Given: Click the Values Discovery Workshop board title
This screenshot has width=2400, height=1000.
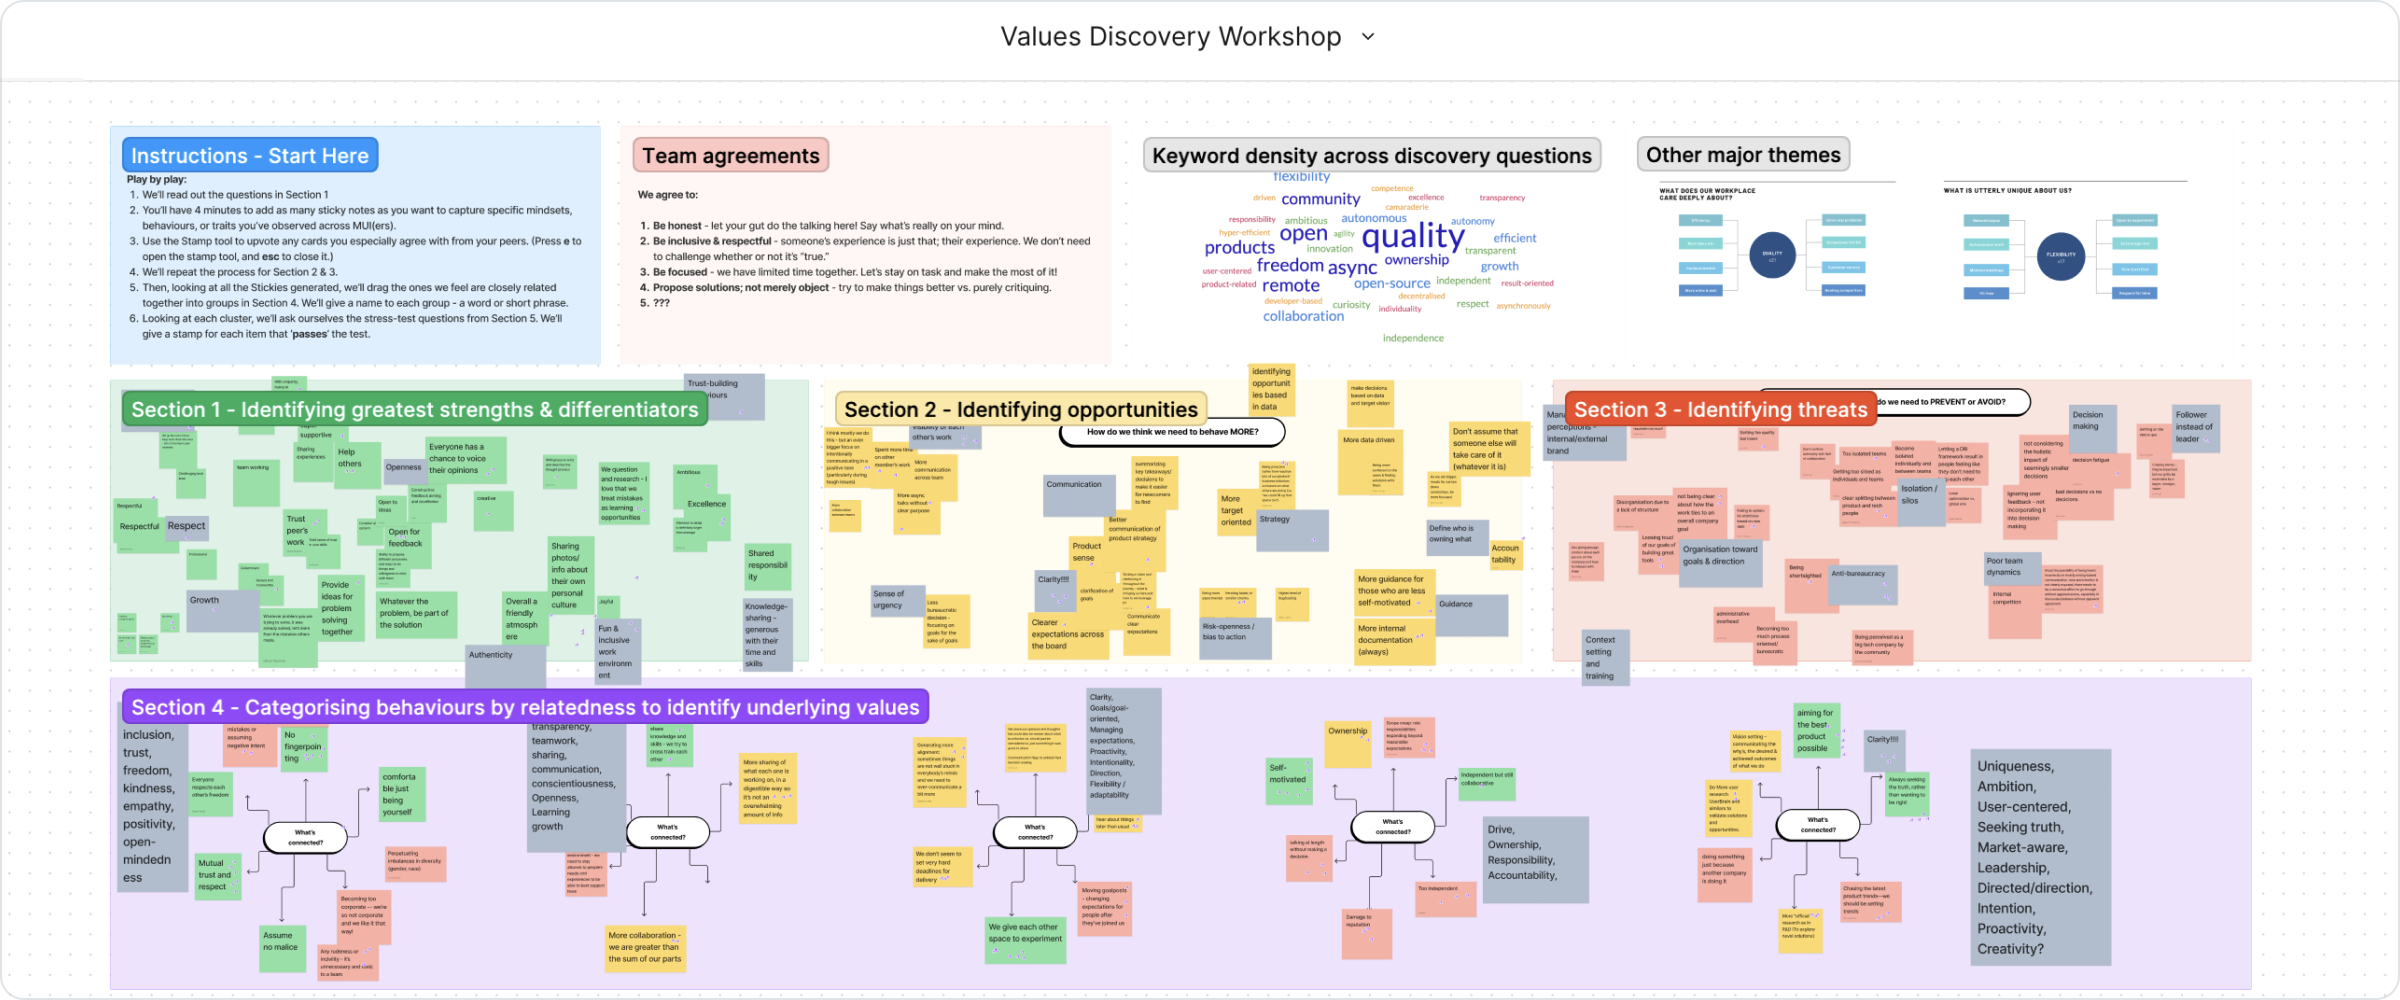Looking at the screenshot, I should (1170, 37).
